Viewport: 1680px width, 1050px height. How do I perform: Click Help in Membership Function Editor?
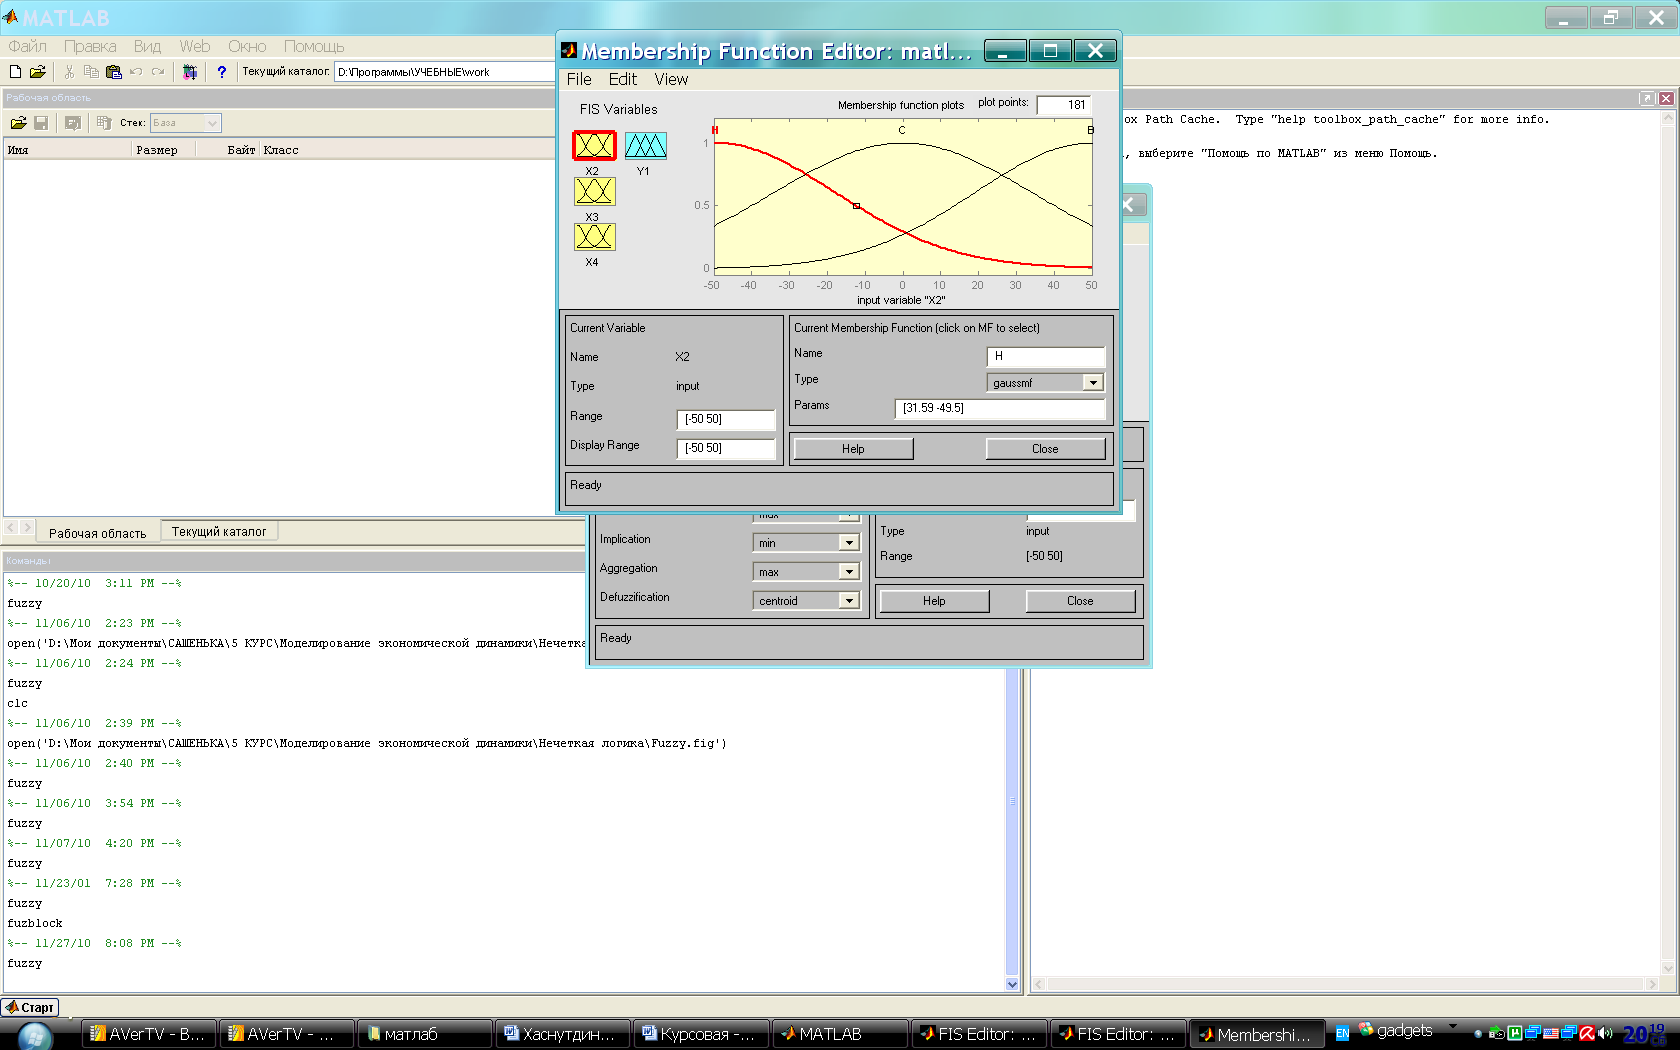click(853, 449)
